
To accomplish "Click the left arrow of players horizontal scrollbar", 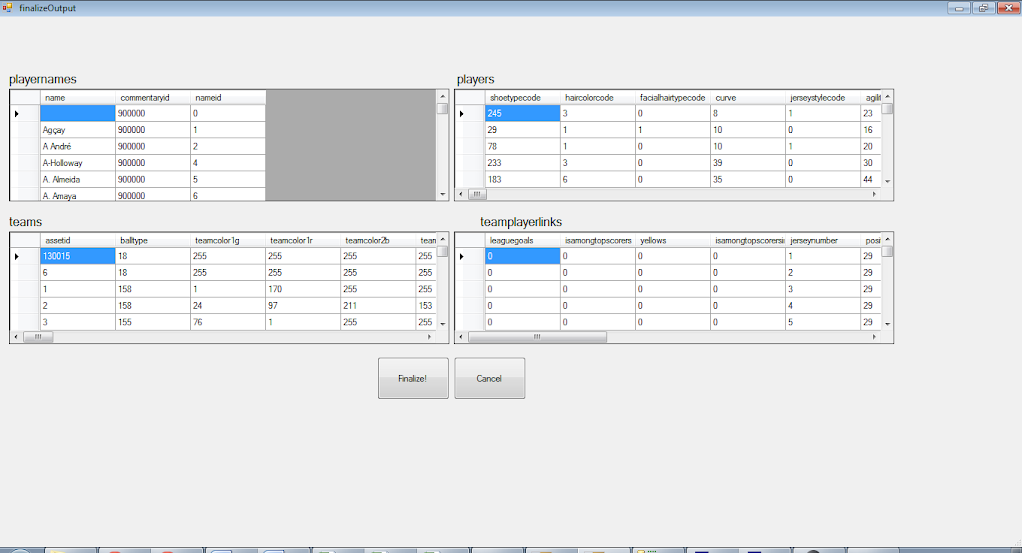I will pyautogui.click(x=461, y=194).
